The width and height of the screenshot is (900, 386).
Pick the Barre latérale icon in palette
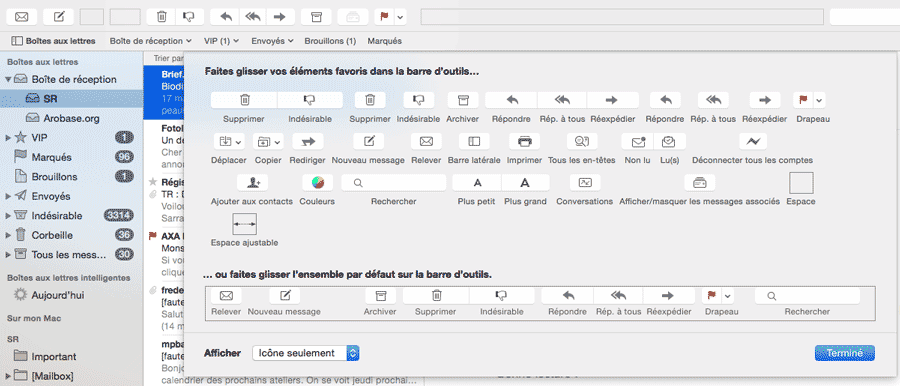pyautogui.click(x=474, y=141)
